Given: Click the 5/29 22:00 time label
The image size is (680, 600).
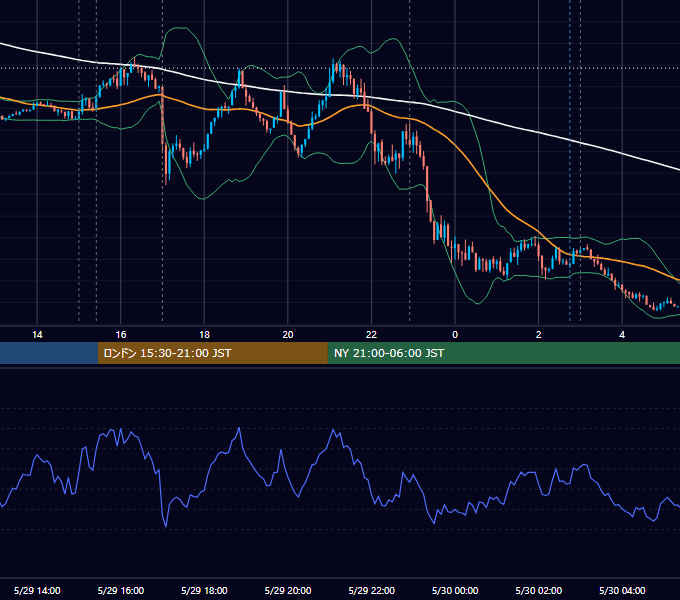Looking at the screenshot, I should (x=372, y=590).
